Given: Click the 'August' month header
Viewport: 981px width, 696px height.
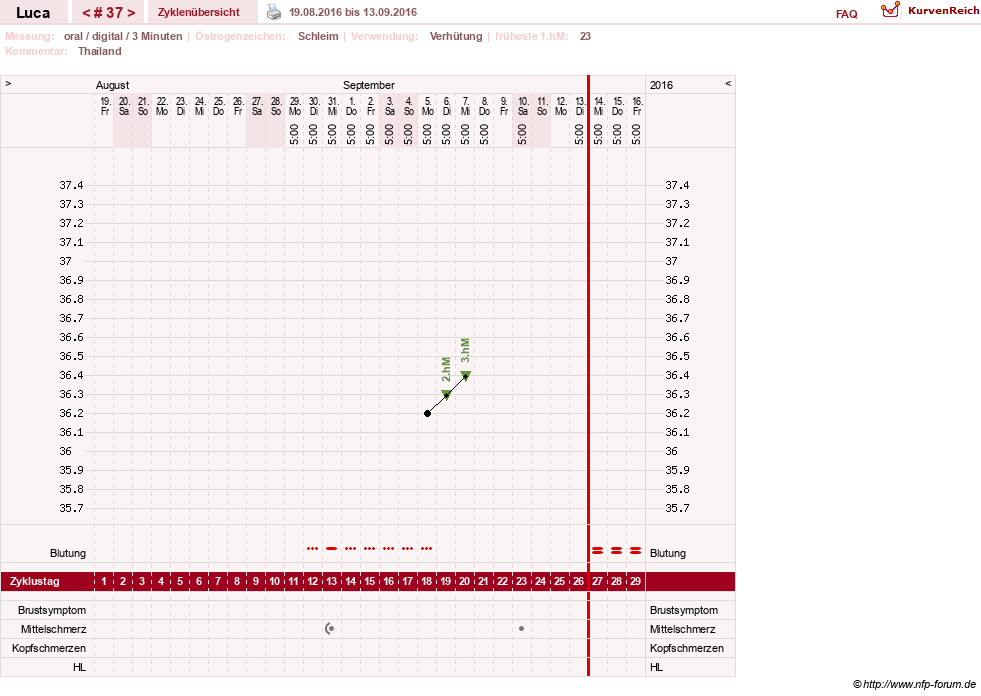Looking at the screenshot, I should pos(113,85).
